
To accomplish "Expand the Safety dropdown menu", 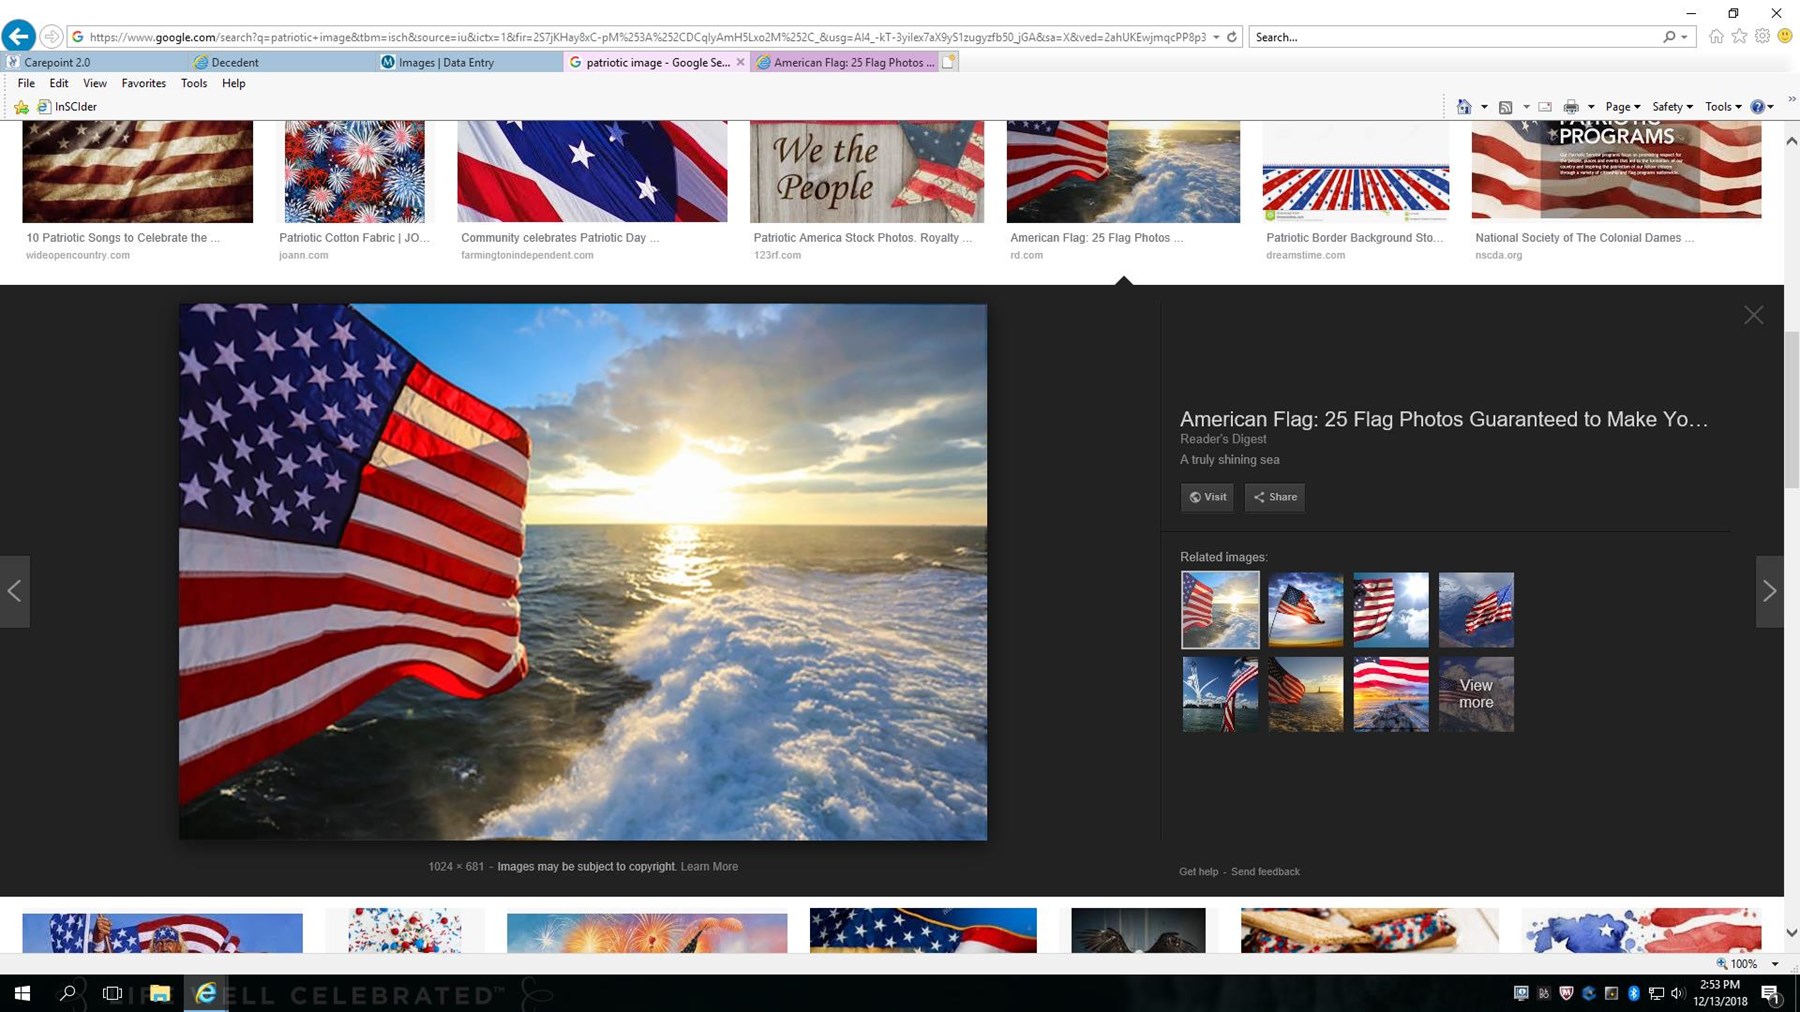I will point(1672,107).
